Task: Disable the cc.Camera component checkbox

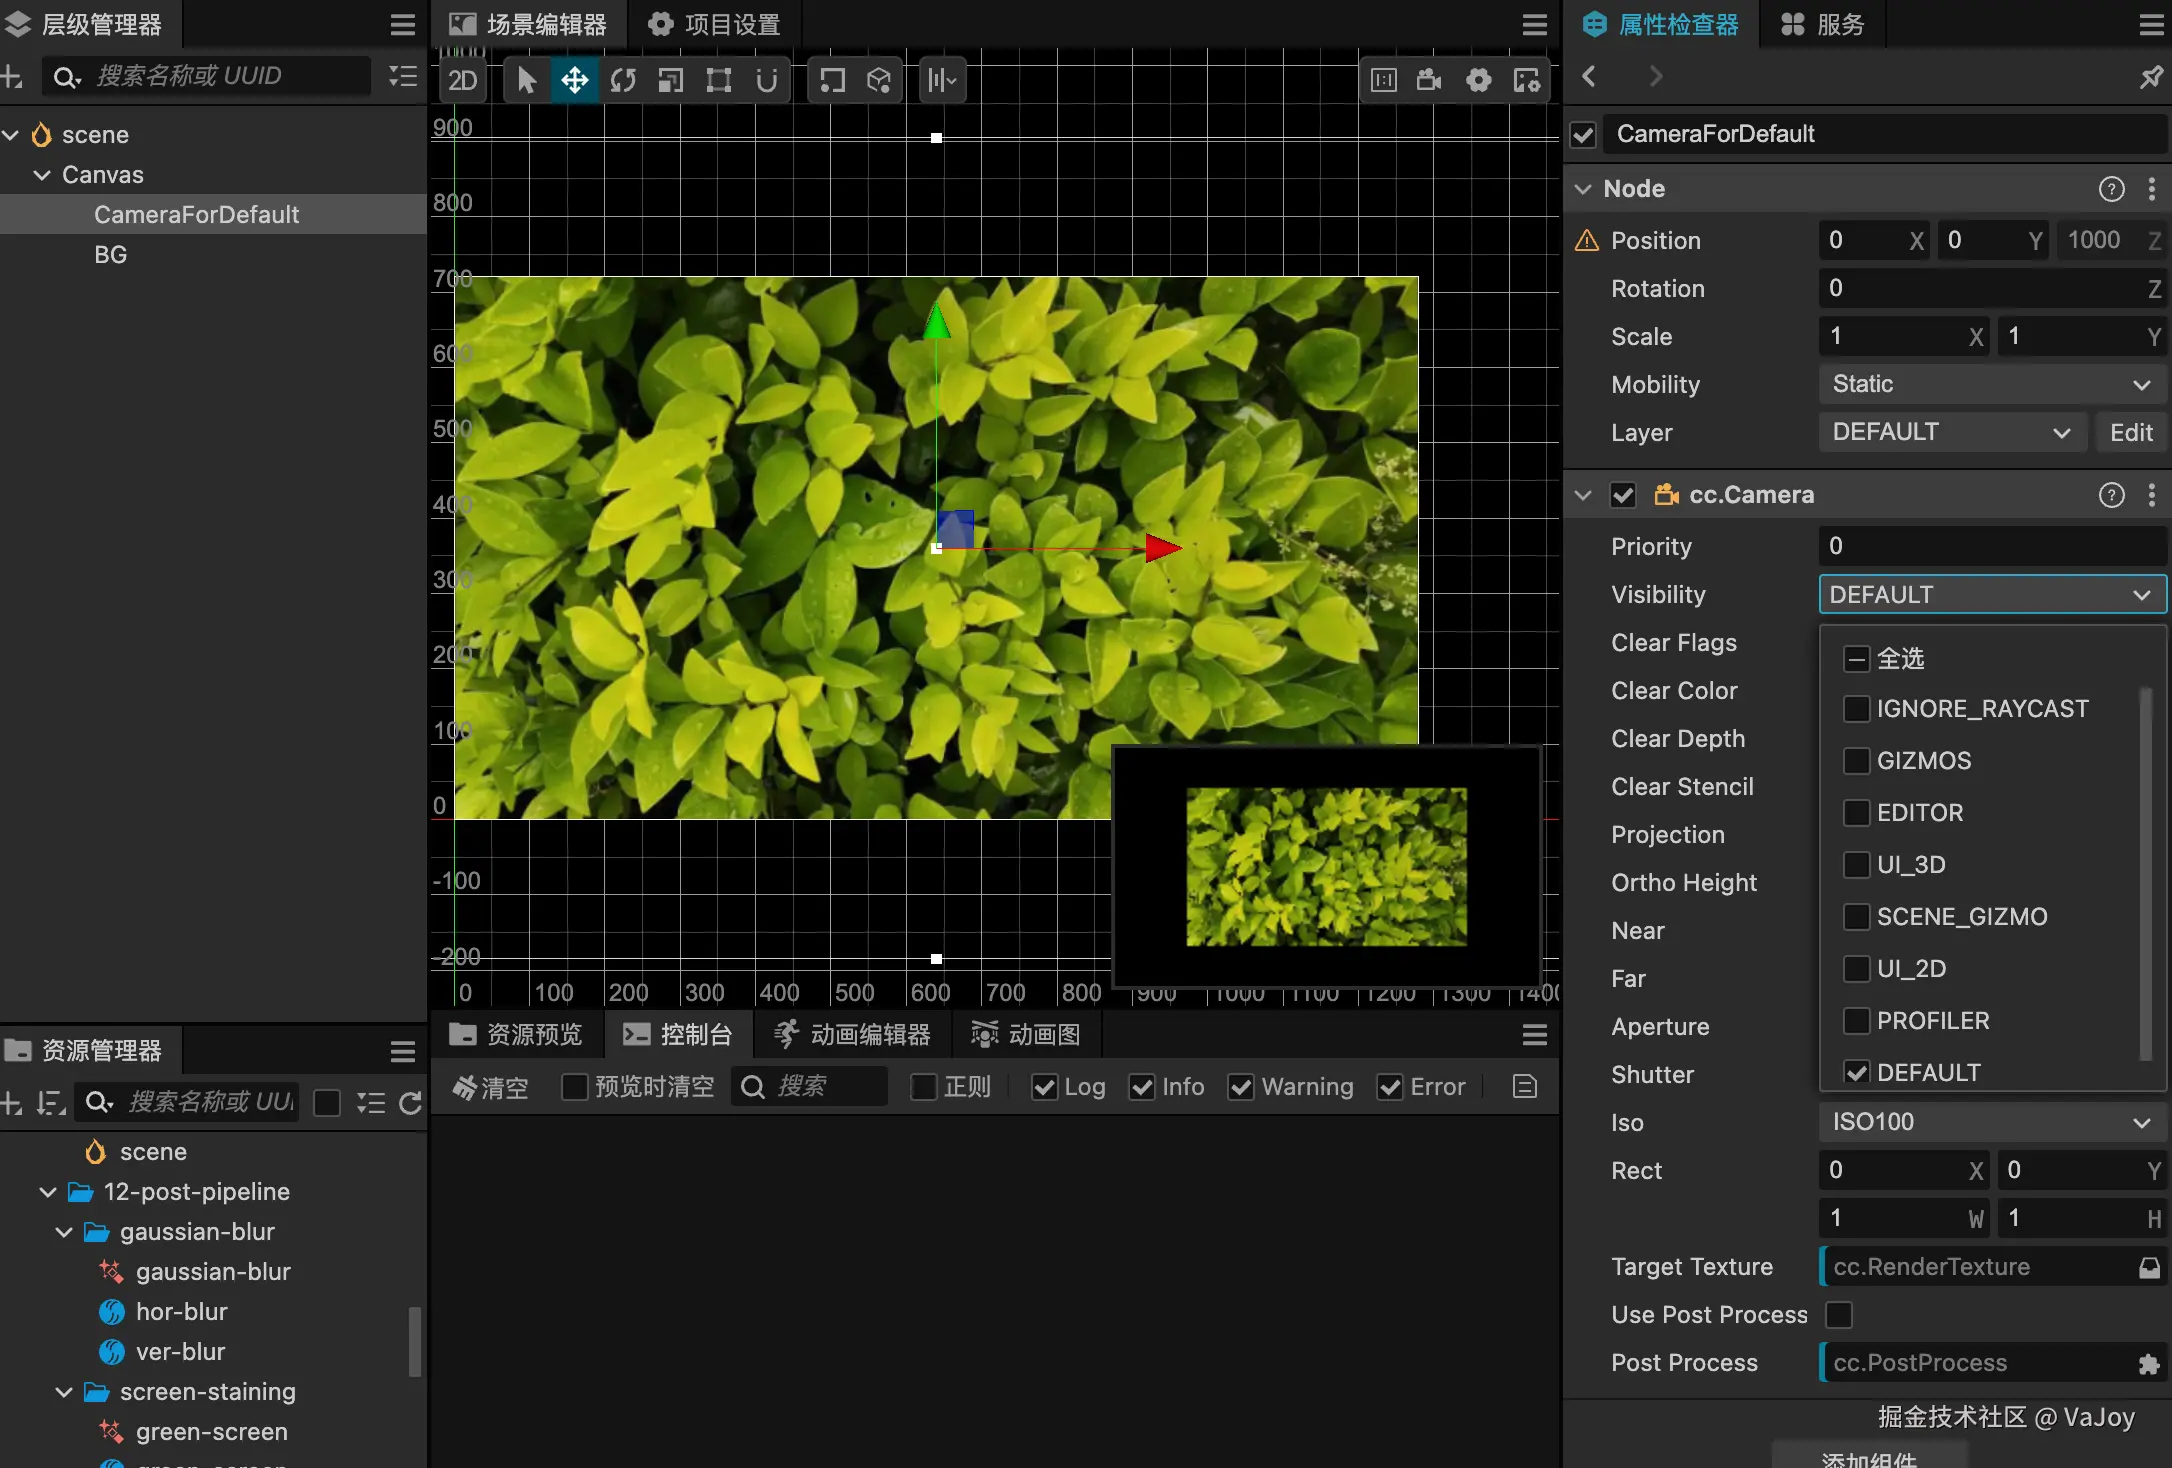Action: [x=1623, y=495]
